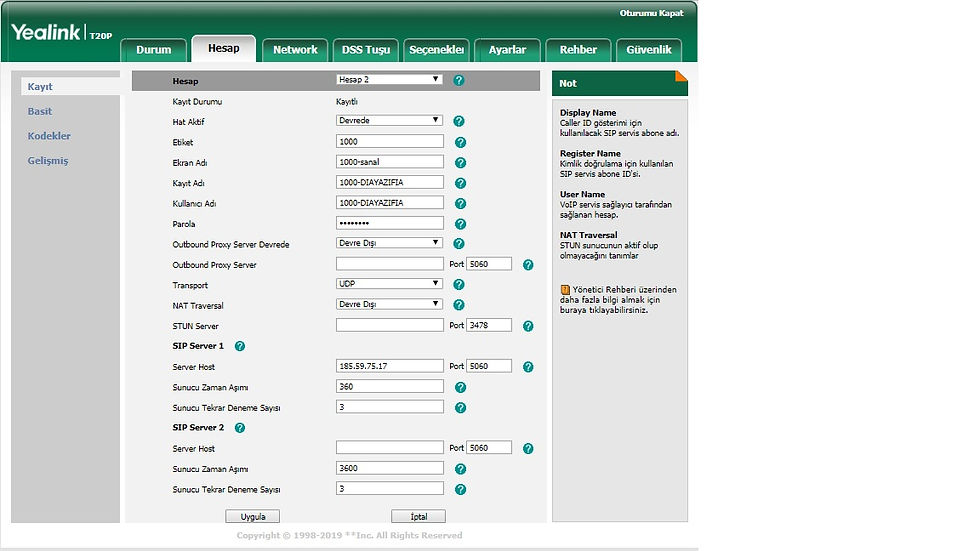Click help icon beside Outbound Proxy Server port
This screenshot has height=551, width=980.
click(528, 265)
